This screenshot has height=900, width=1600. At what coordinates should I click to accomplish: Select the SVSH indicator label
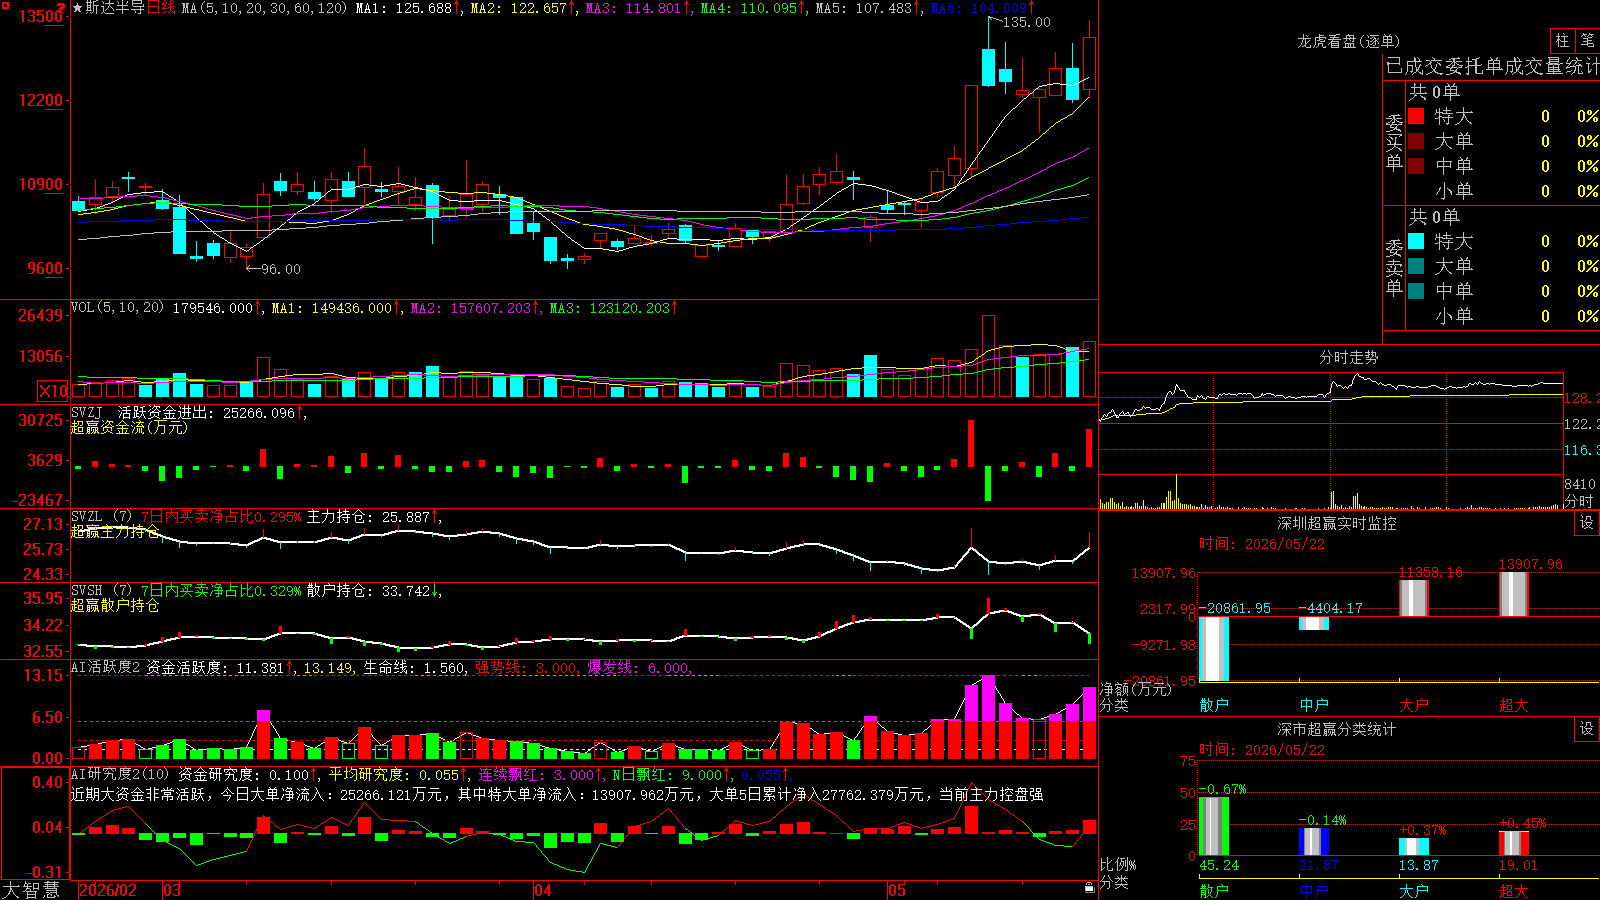pyautogui.click(x=87, y=590)
